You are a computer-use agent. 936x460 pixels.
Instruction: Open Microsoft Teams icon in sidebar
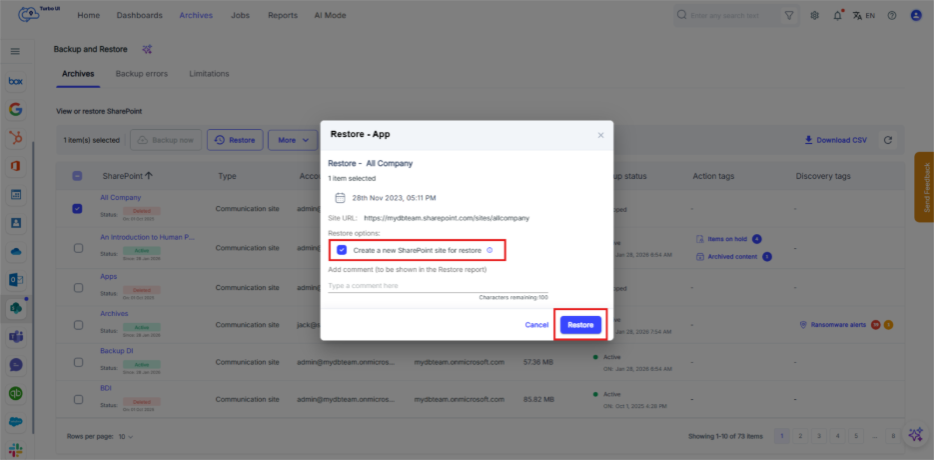coord(16,337)
